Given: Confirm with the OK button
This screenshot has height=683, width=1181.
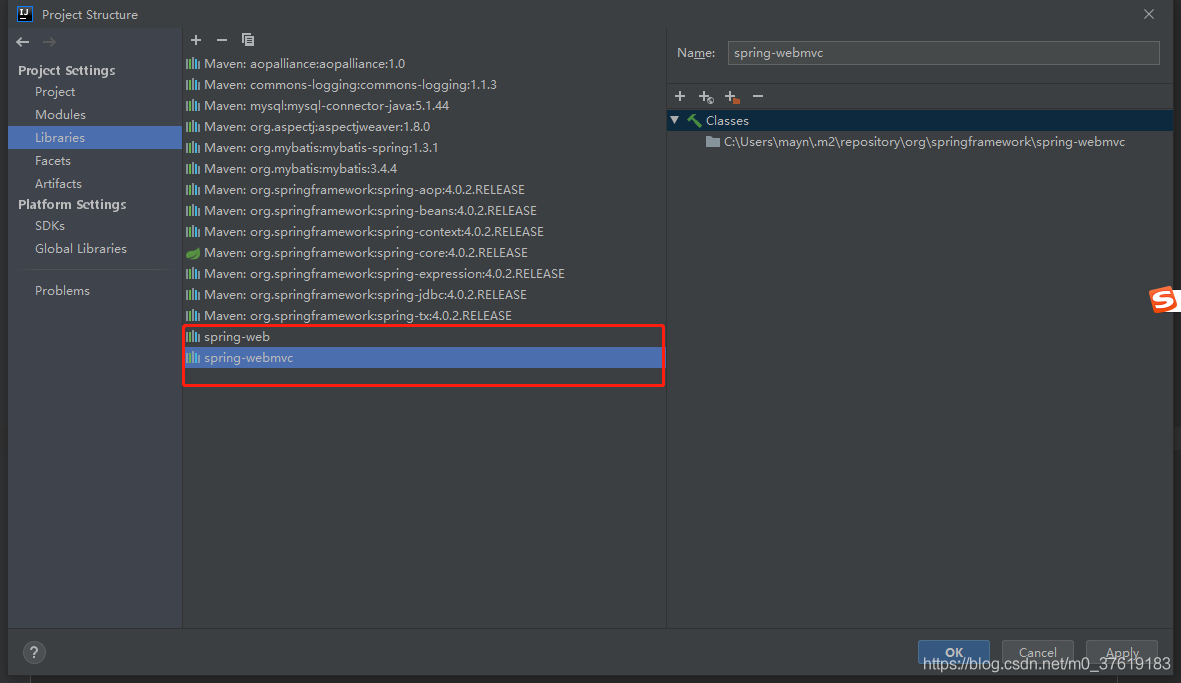Looking at the screenshot, I should point(954,652).
